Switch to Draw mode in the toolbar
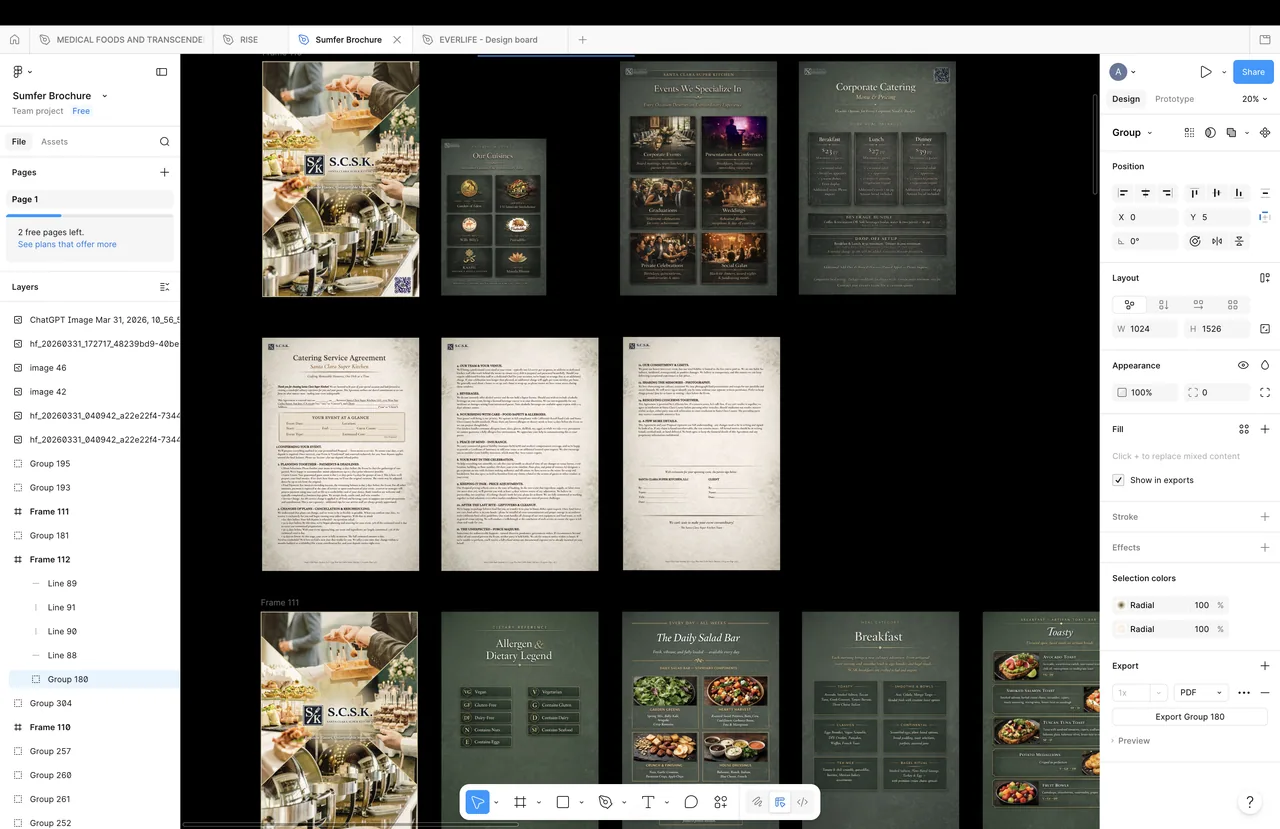The image size is (1280, 829). coord(757,802)
